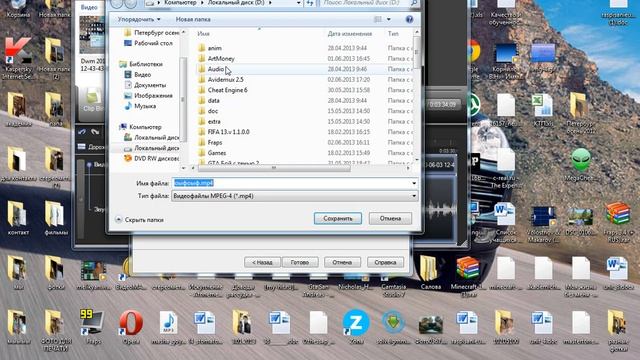Select the ArtMoney folder
Image resolution: width=640 pixels, height=360 pixels.
coord(221,59)
